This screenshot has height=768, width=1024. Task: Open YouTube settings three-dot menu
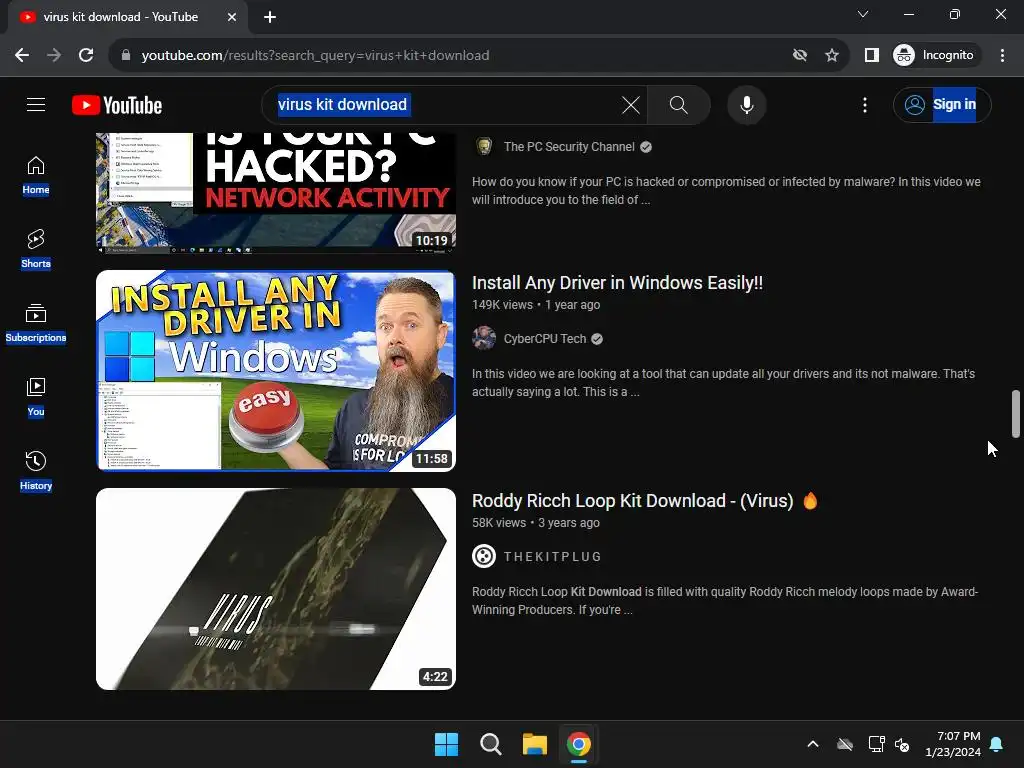pos(865,104)
